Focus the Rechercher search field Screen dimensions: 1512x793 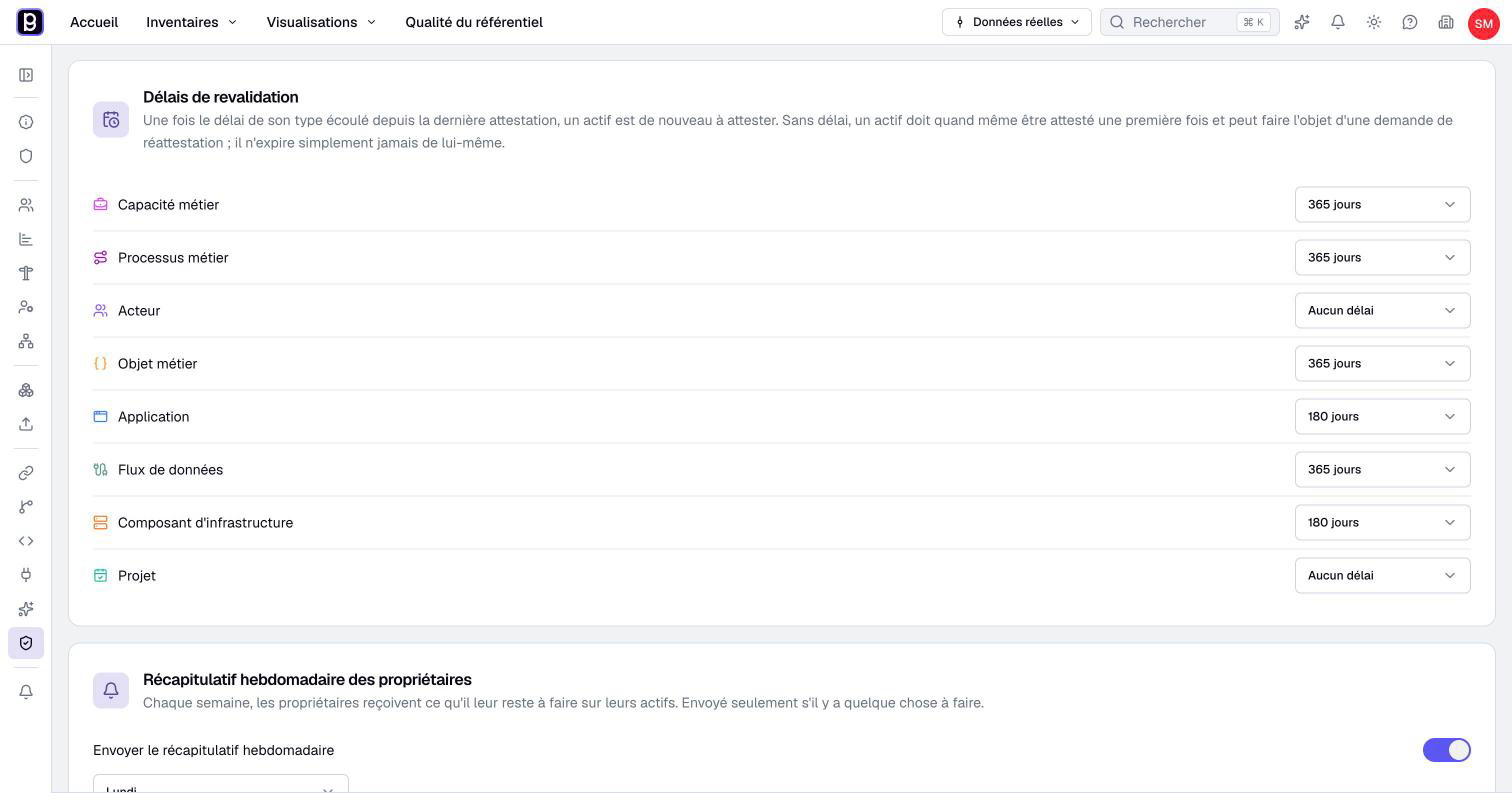point(1190,22)
